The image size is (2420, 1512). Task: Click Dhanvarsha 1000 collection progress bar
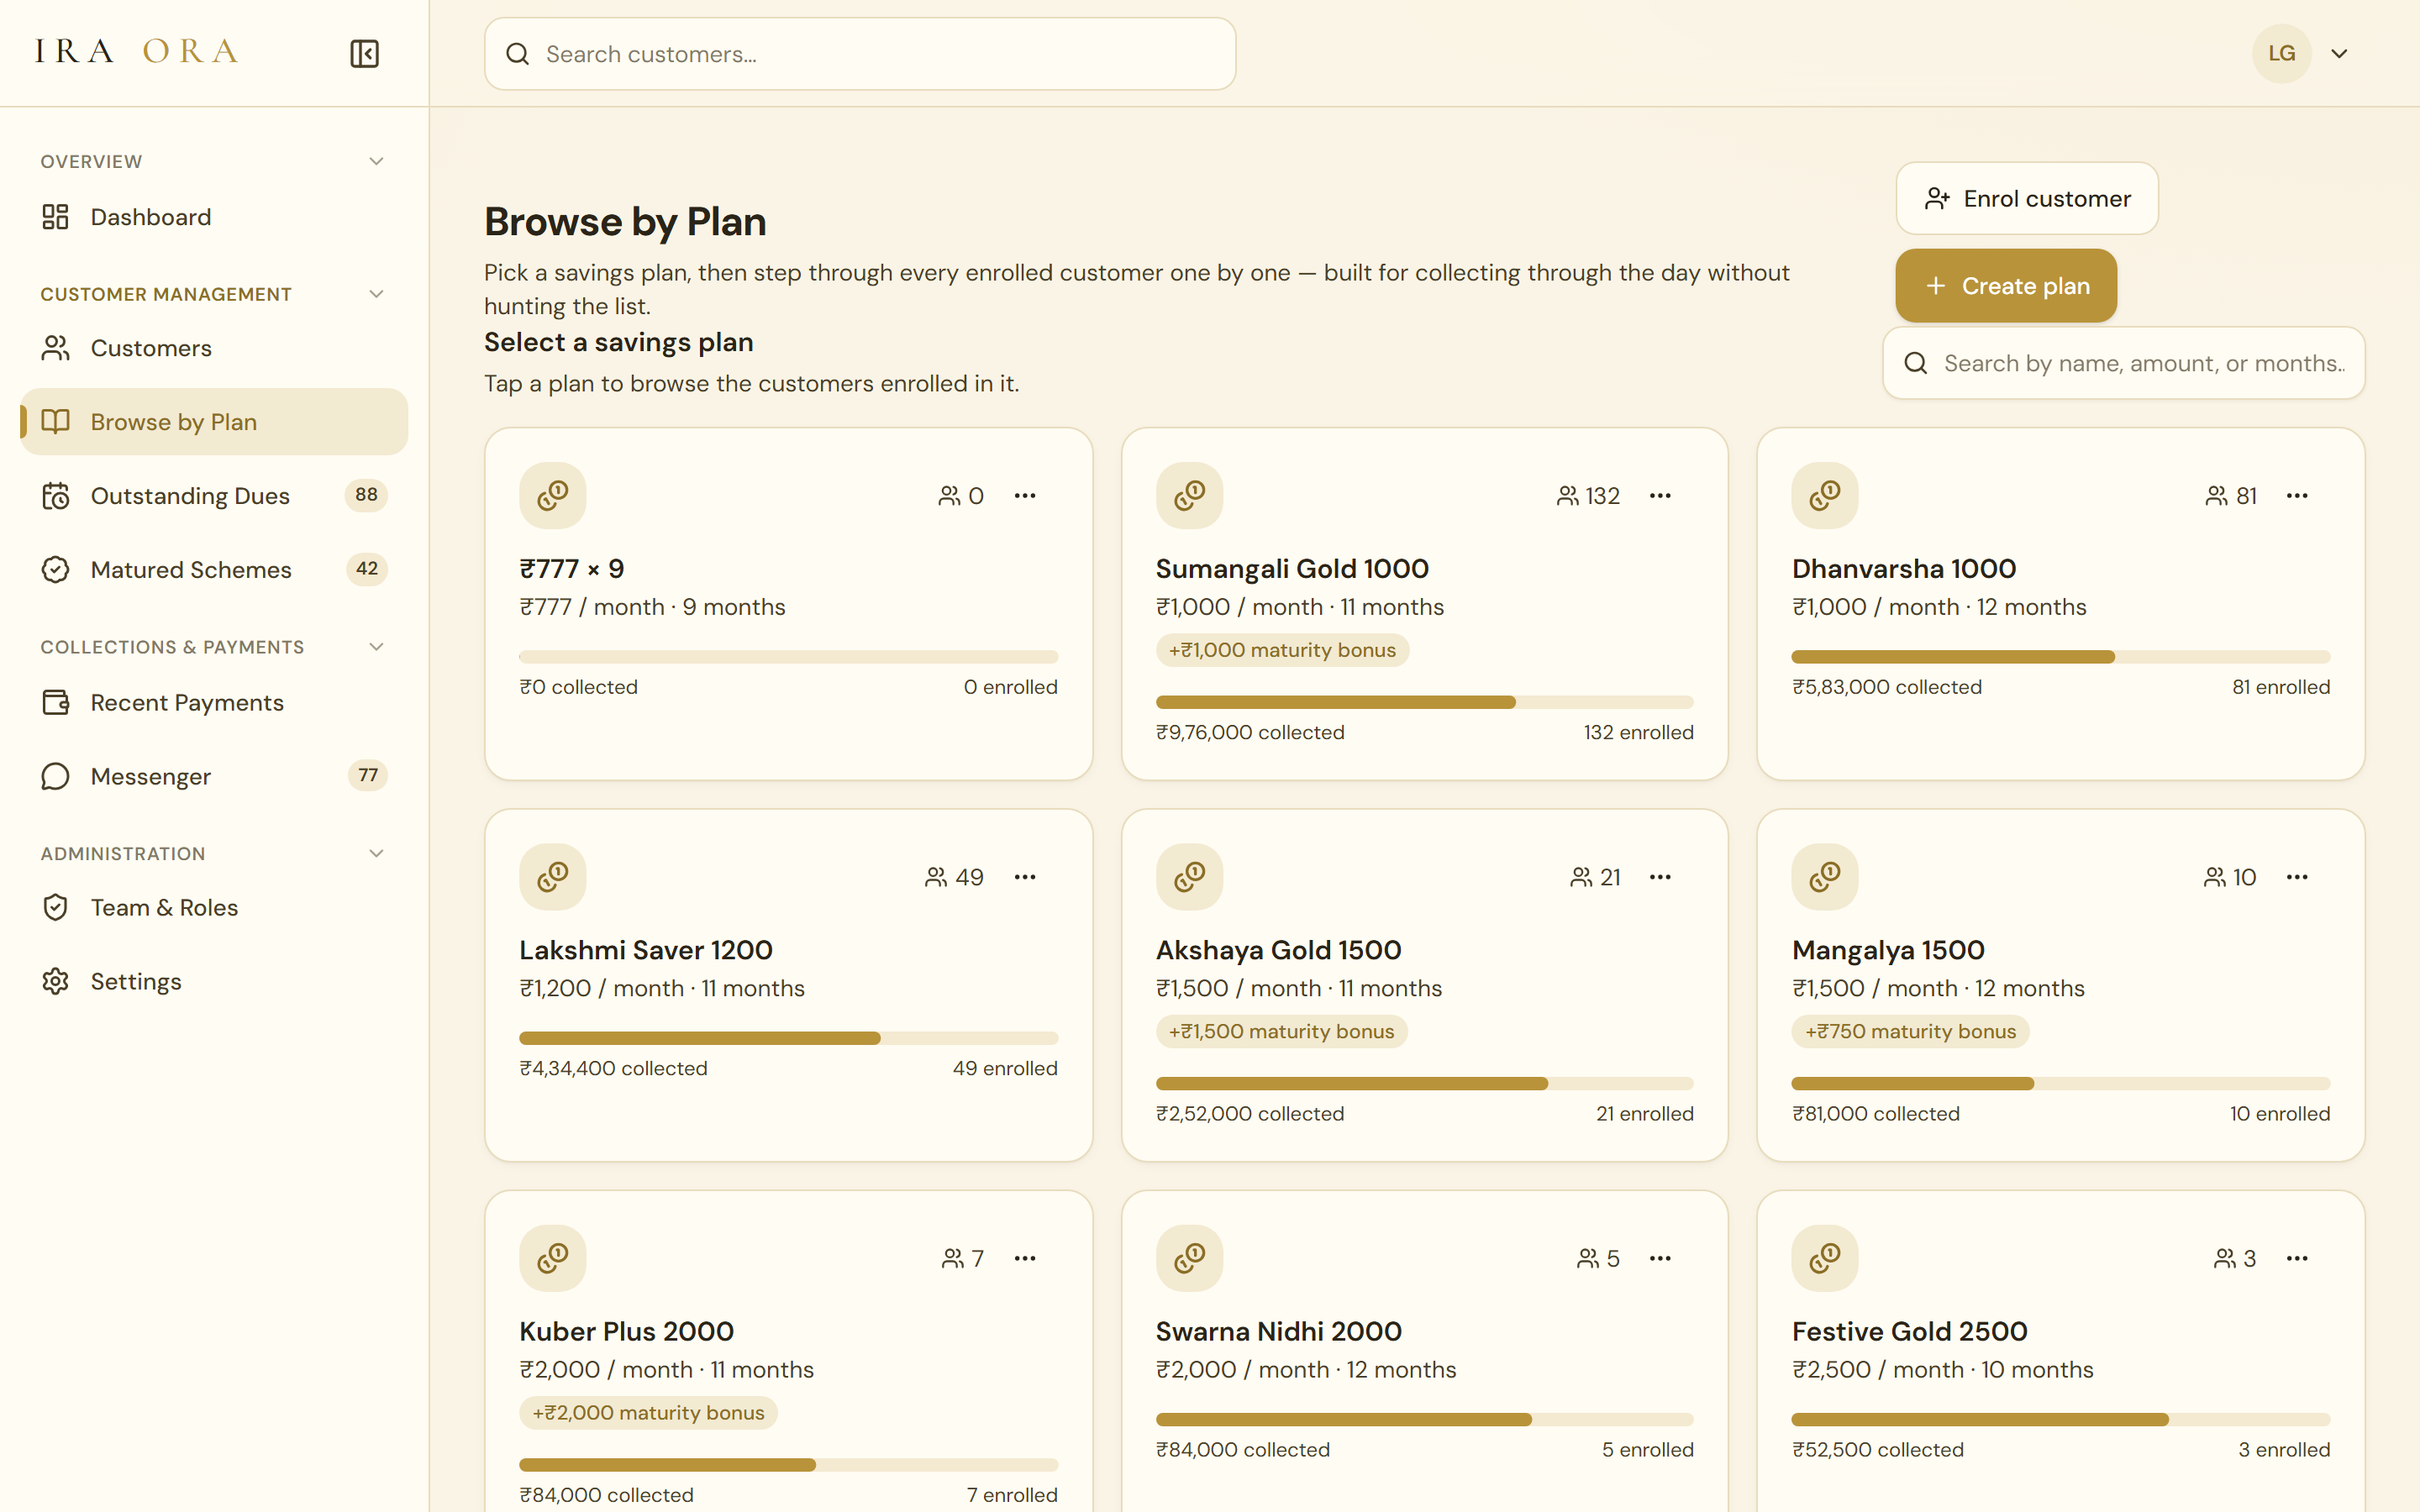point(2061,657)
